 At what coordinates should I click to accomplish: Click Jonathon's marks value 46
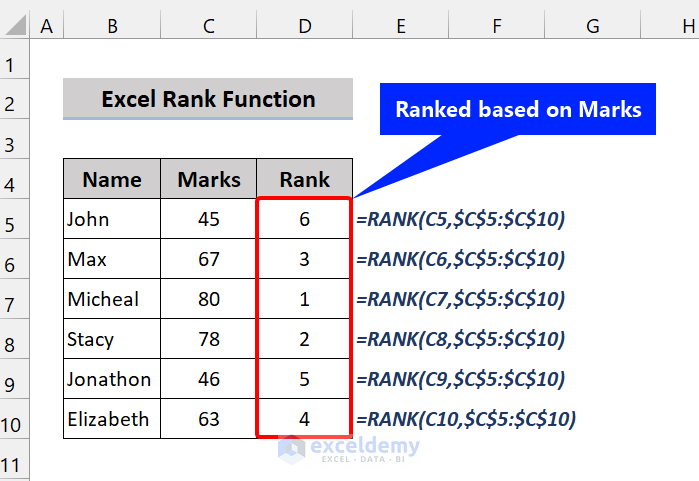click(x=209, y=379)
